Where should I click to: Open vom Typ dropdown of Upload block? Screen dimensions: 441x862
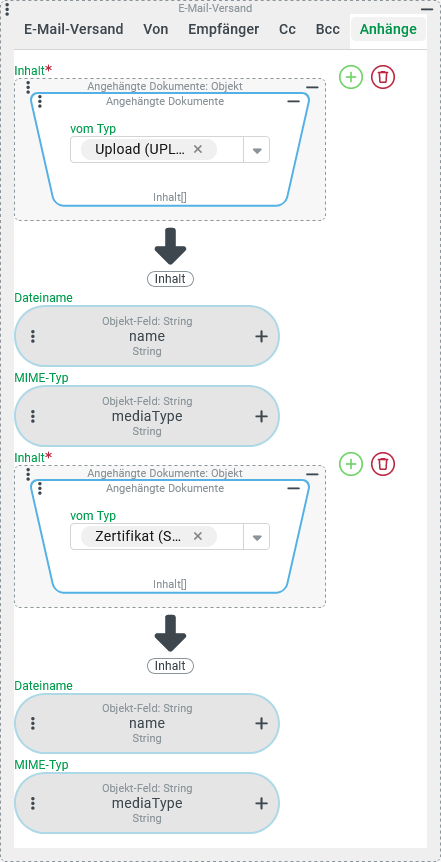point(257,150)
